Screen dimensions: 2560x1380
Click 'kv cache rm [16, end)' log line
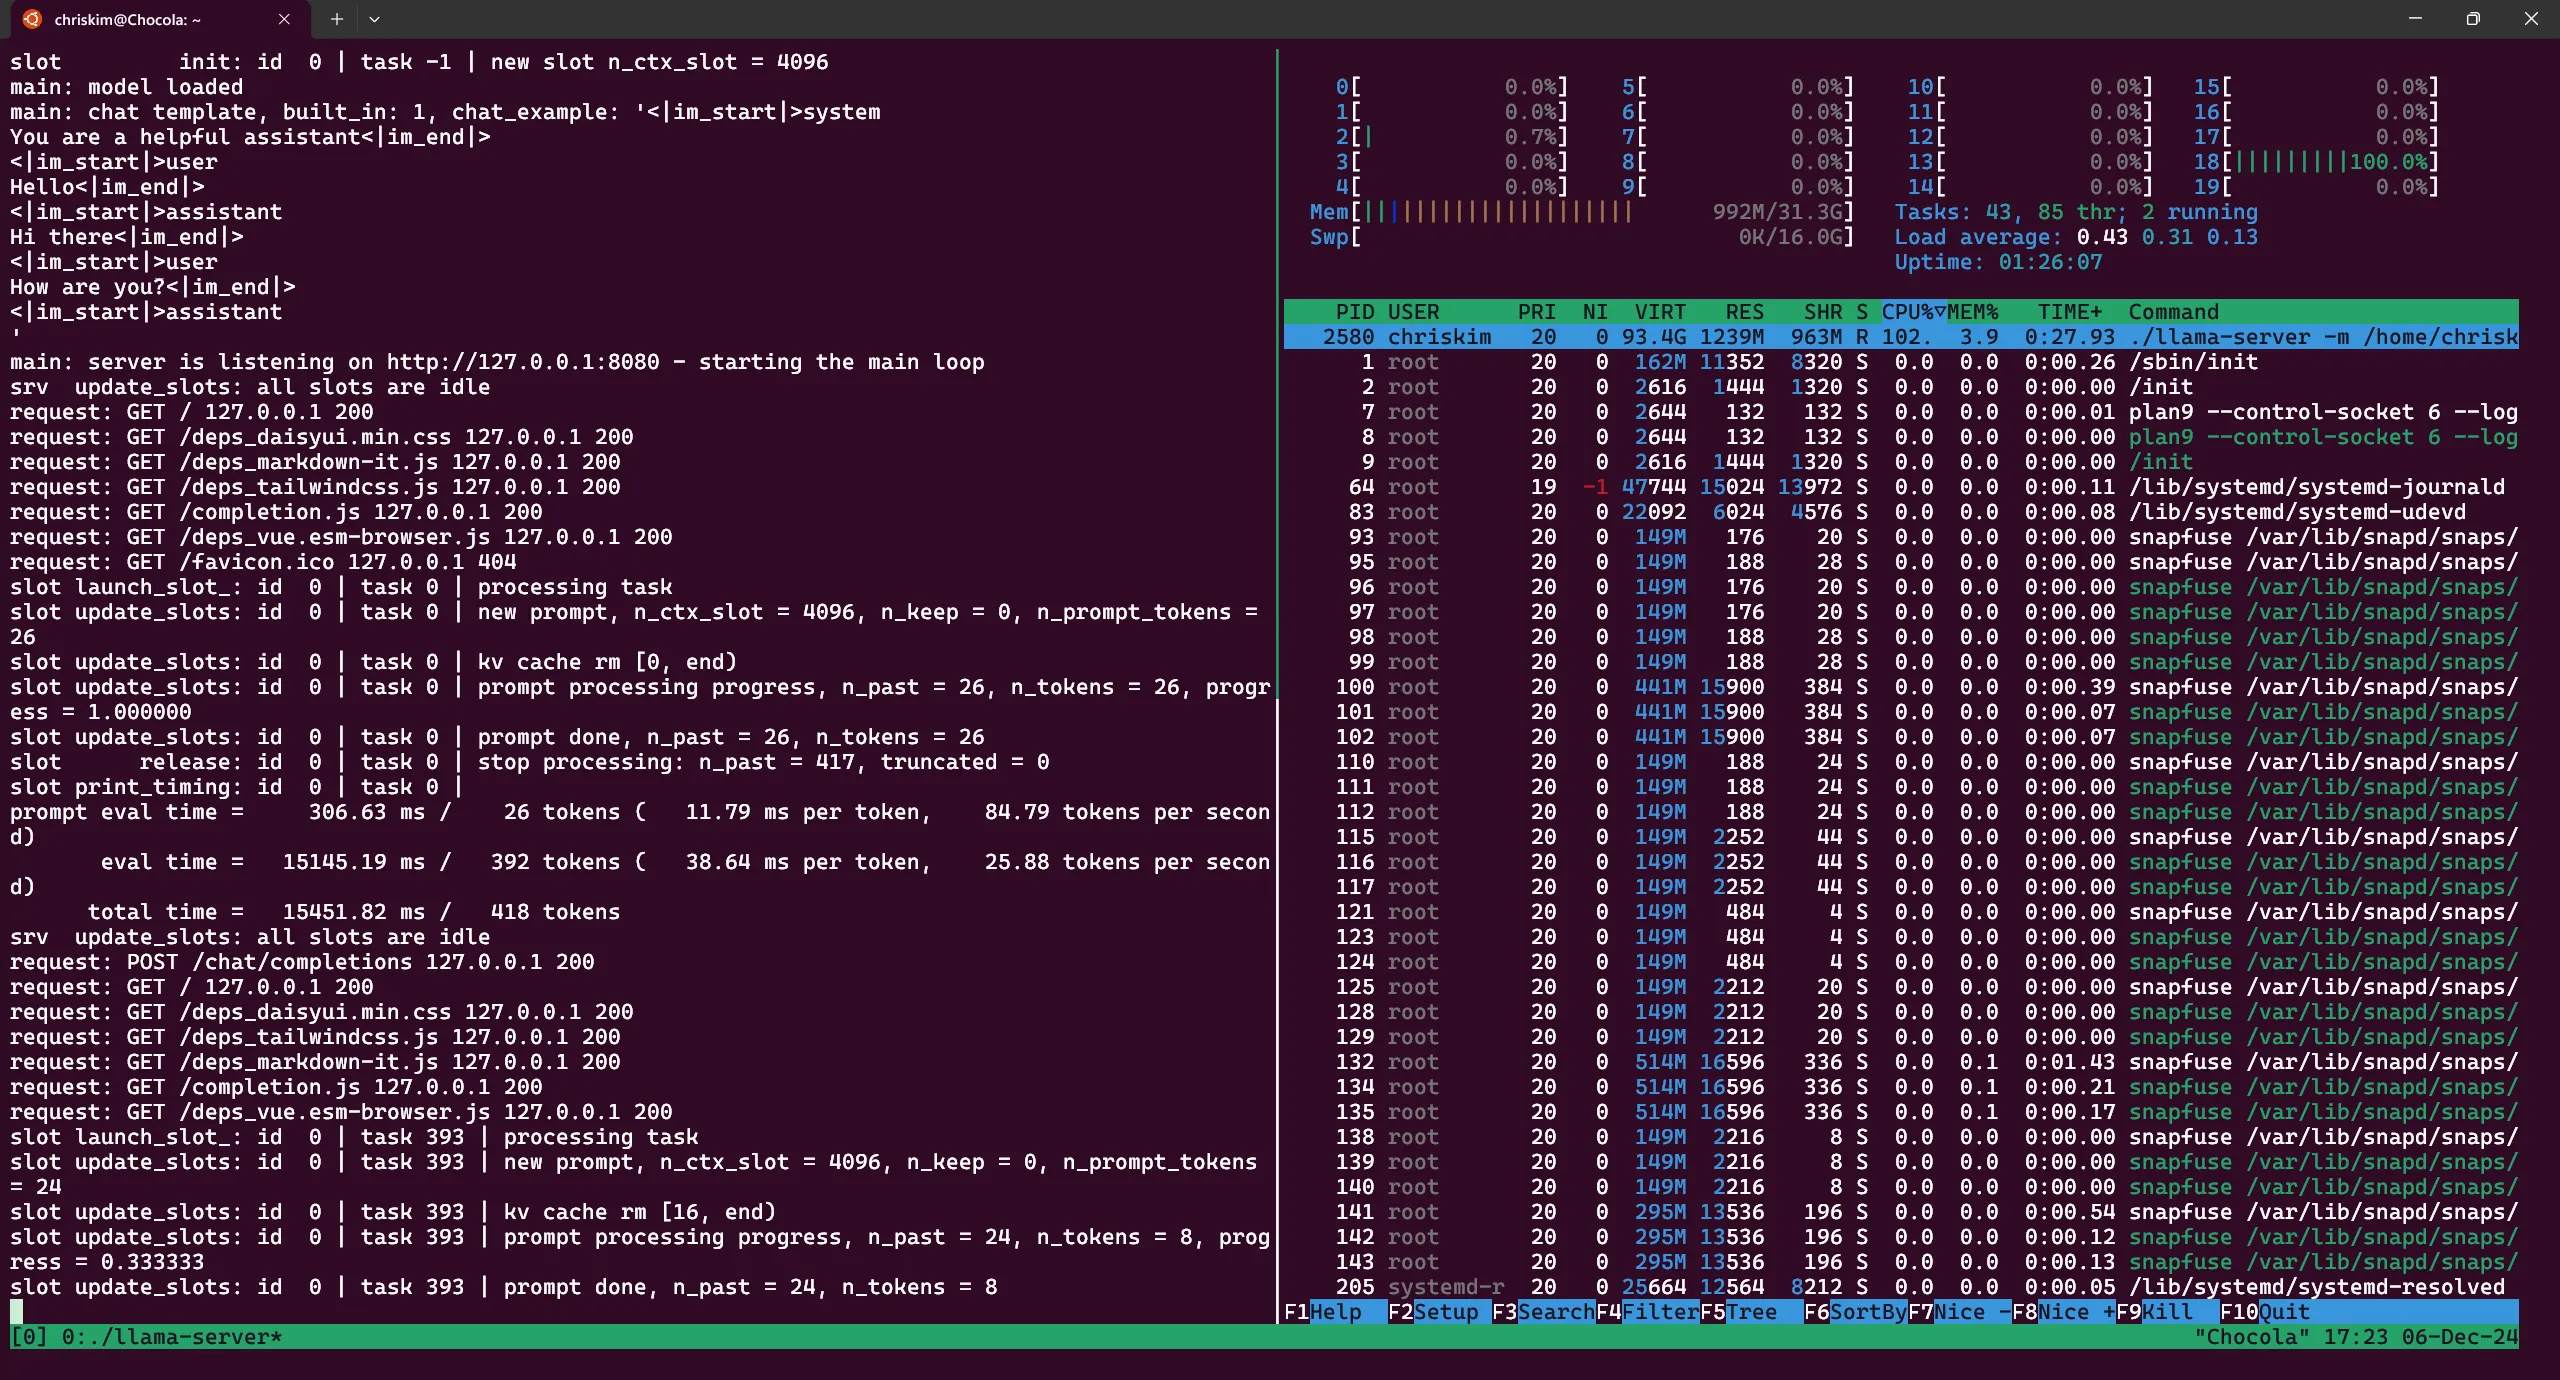click(x=393, y=1212)
